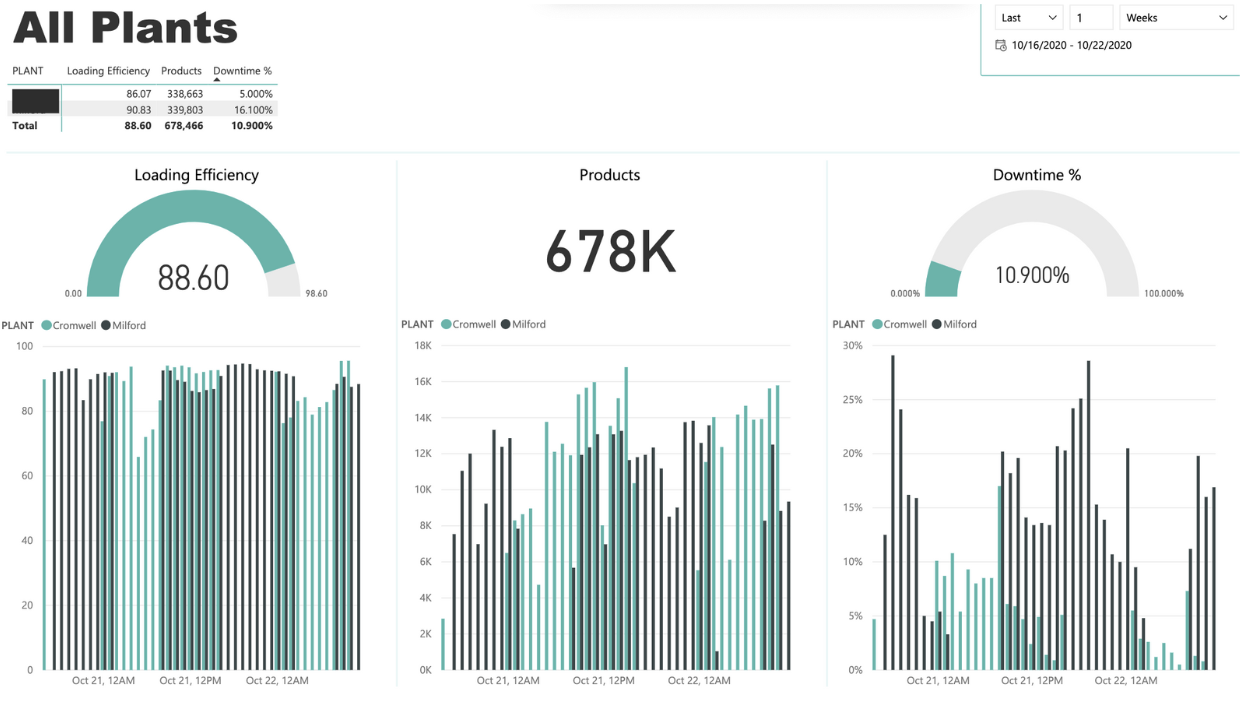Open the Weeks dropdown in the date slicer
This screenshot has height=704, width=1258.
tap(1176, 17)
